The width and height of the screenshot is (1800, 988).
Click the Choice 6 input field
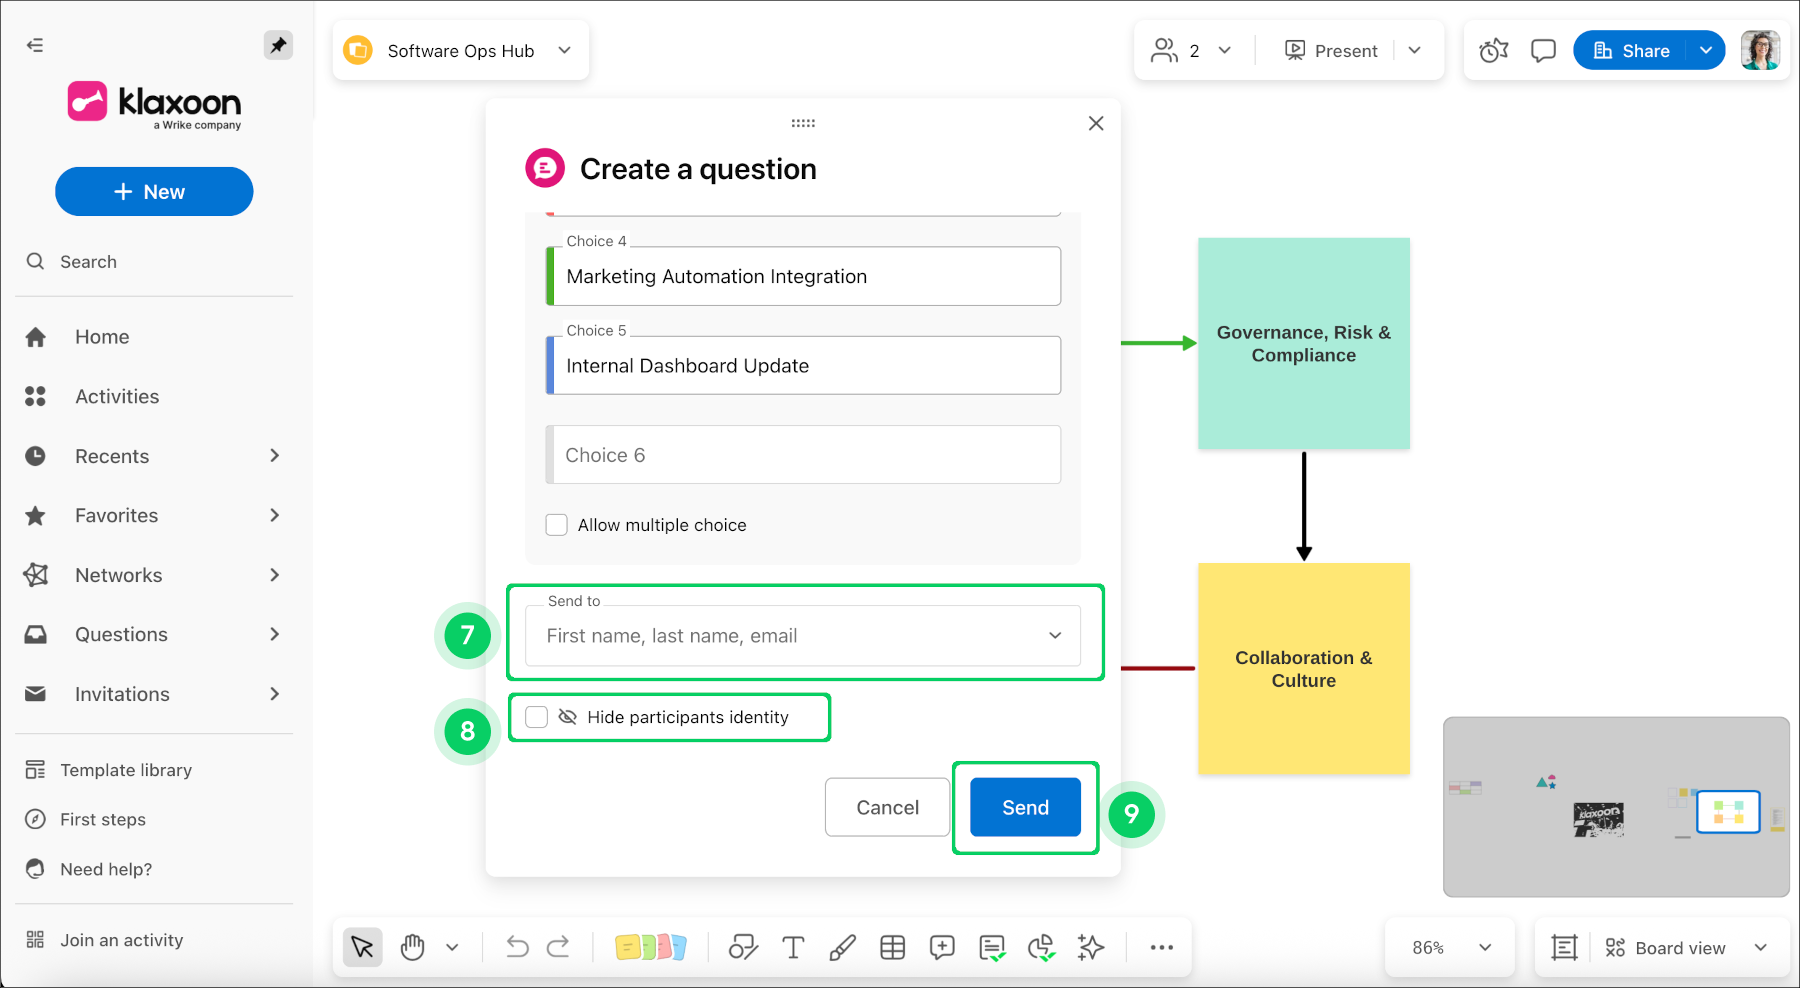803,454
